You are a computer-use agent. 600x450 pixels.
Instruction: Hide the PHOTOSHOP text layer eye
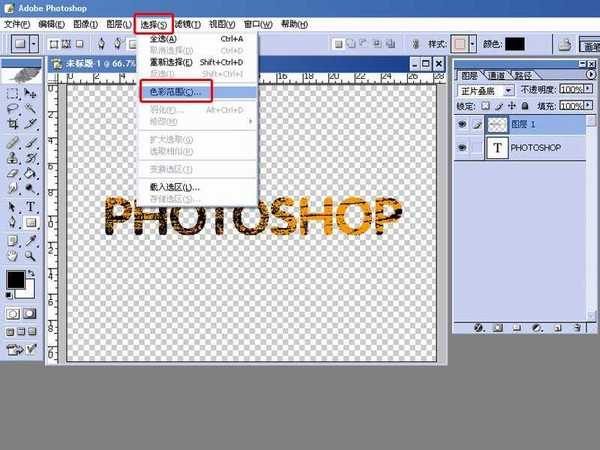pos(462,147)
